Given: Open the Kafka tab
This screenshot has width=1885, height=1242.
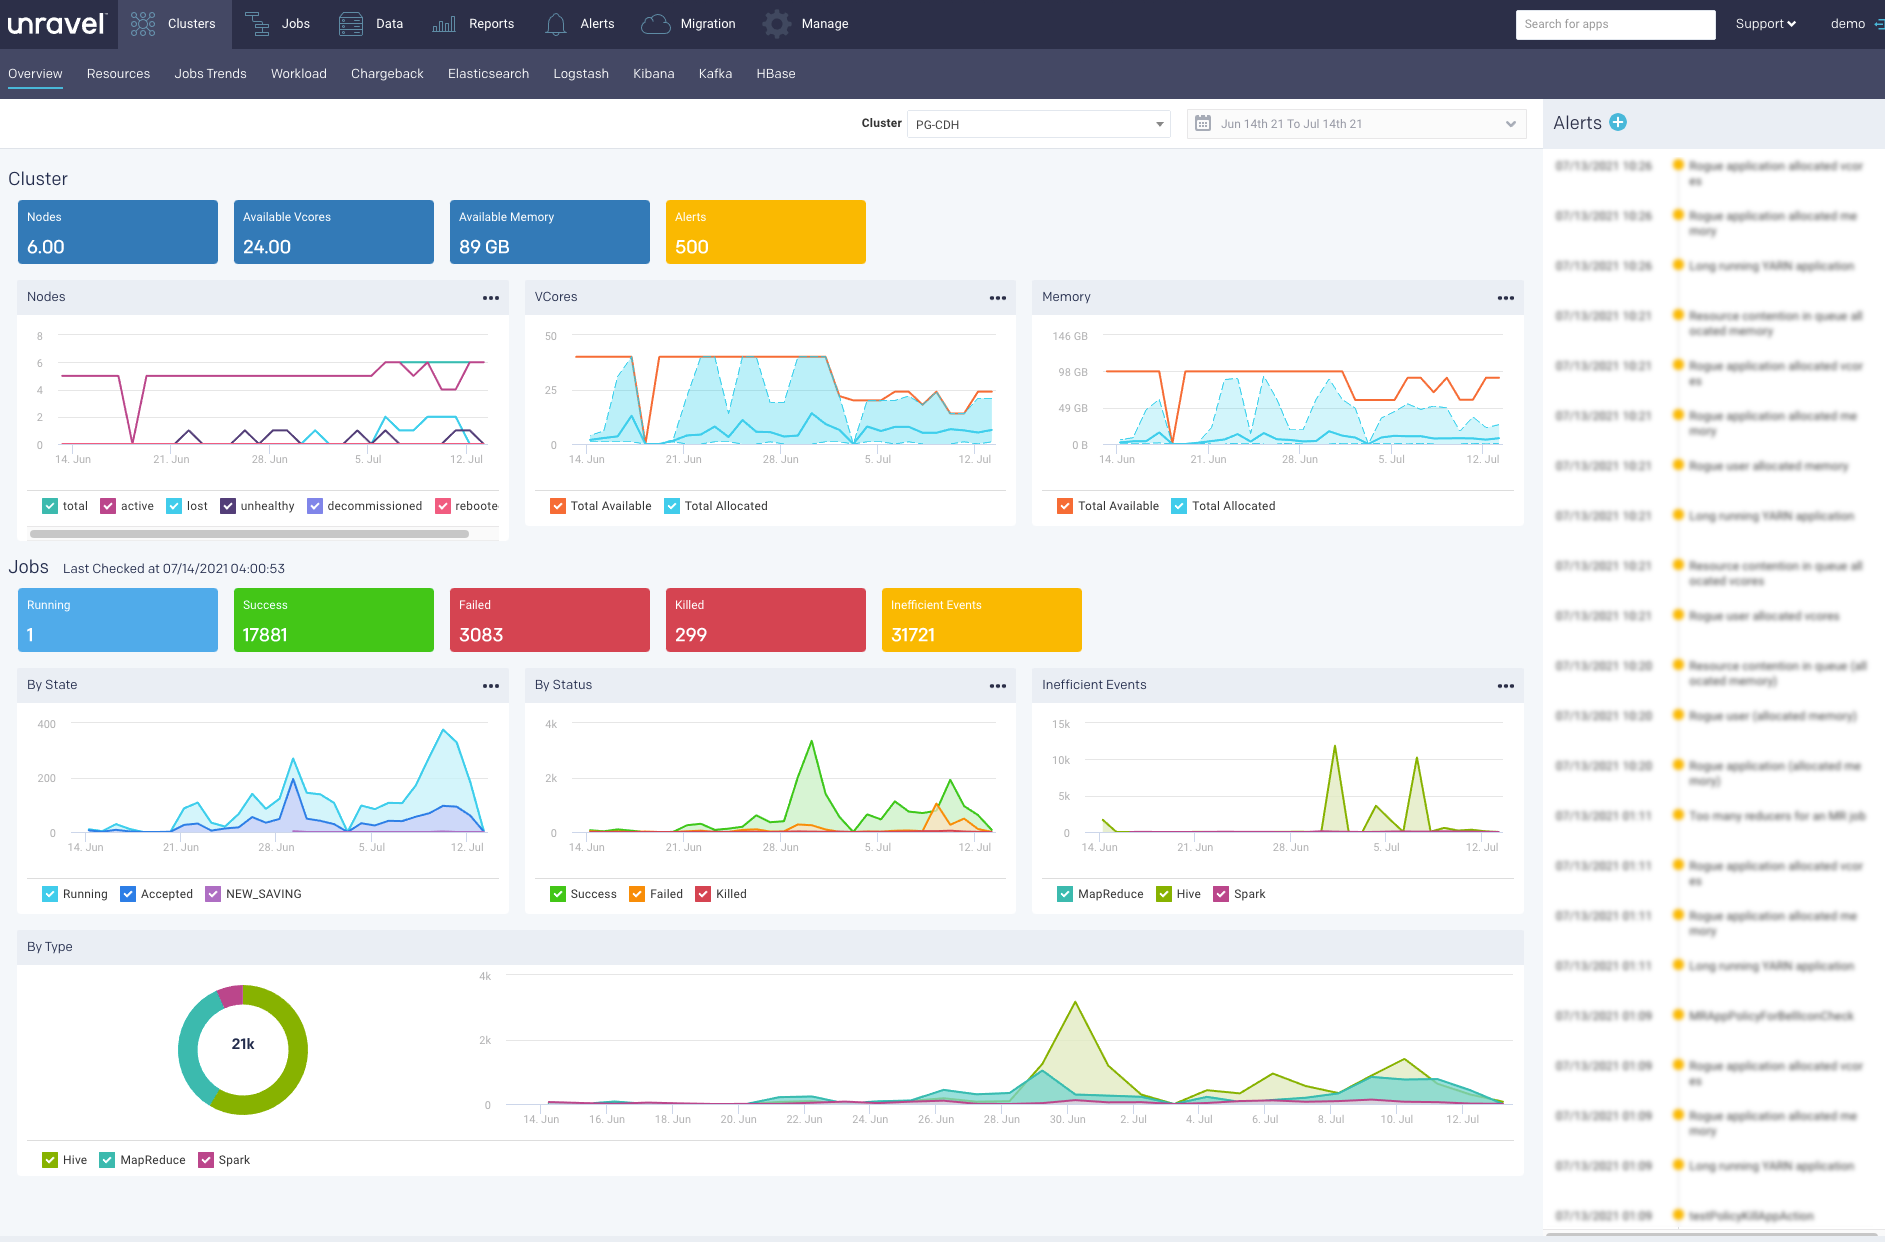Looking at the screenshot, I should tap(715, 74).
